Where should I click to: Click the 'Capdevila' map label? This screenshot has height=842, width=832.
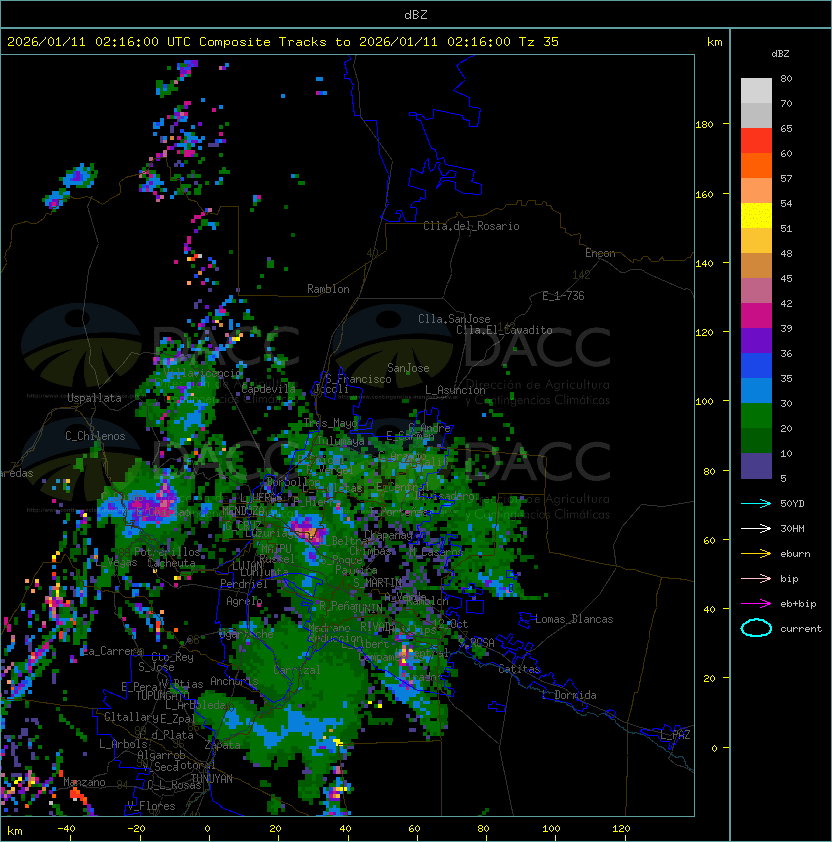[x=268, y=389]
